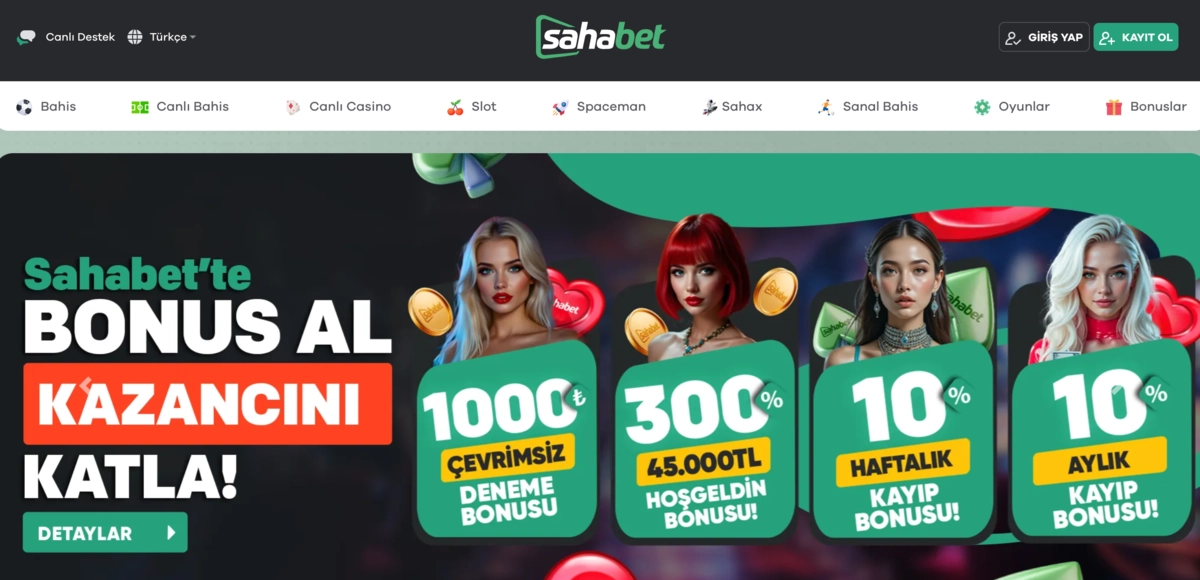Click the green Canlı Bahis field icon
Viewport: 1200px width, 580px height.
(x=140, y=107)
